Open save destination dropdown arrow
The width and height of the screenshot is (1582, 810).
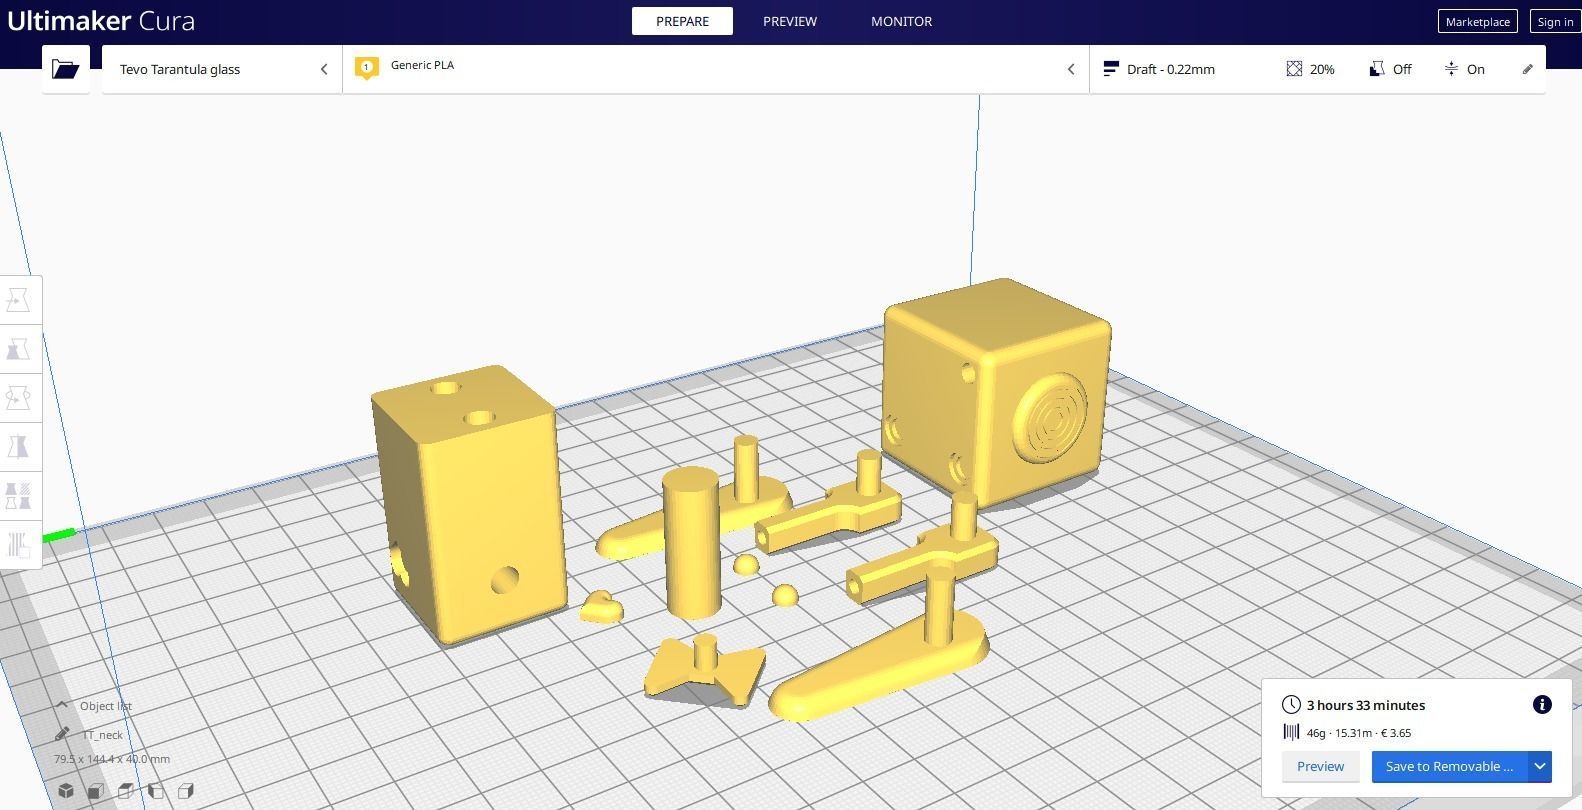tap(1540, 767)
